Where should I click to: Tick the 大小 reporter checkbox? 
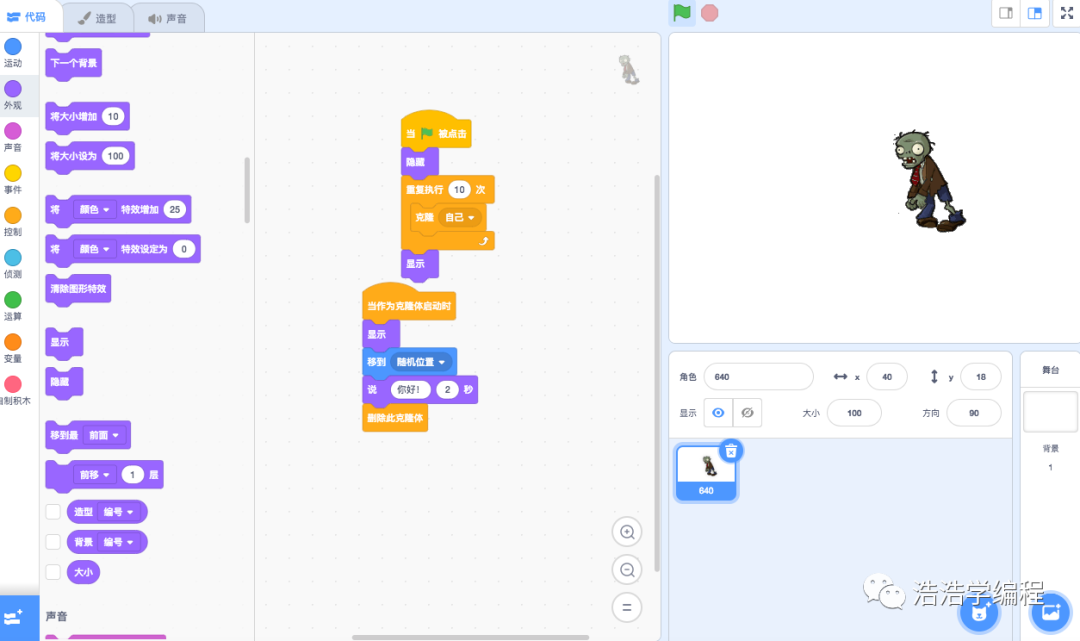pos(53,572)
